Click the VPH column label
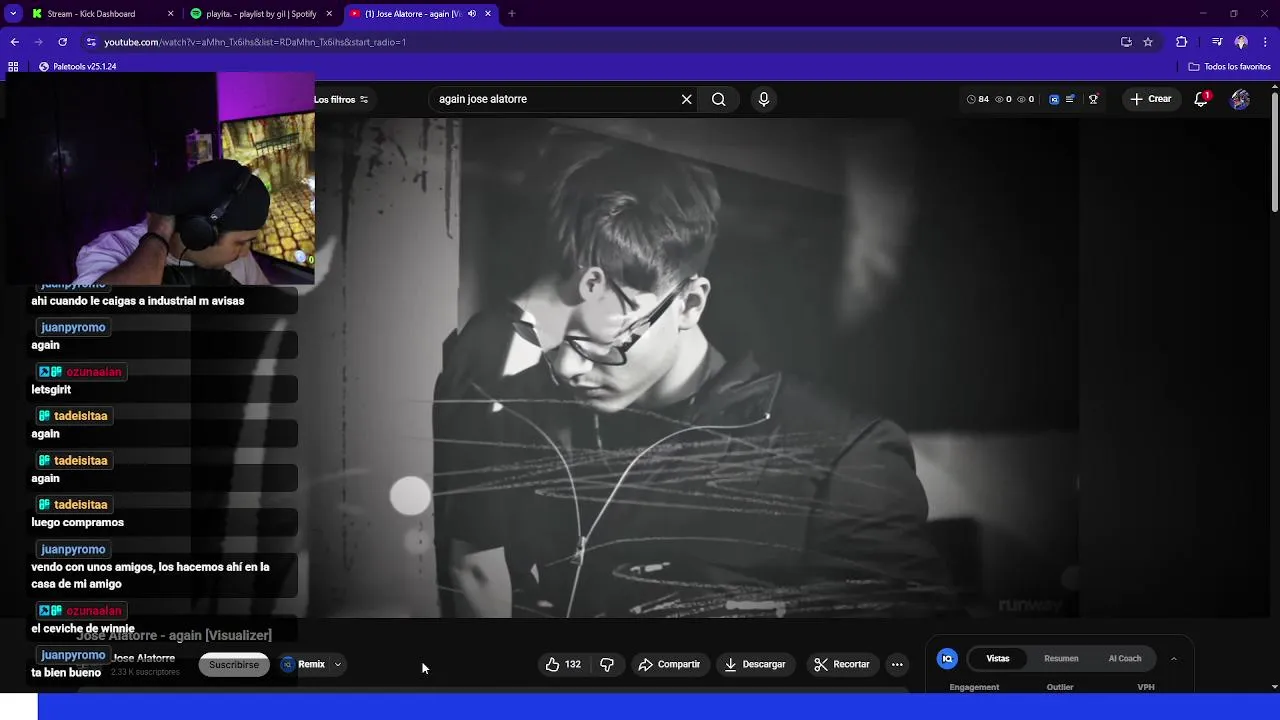The width and height of the screenshot is (1280, 720). pyautogui.click(x=1146, y=687)
